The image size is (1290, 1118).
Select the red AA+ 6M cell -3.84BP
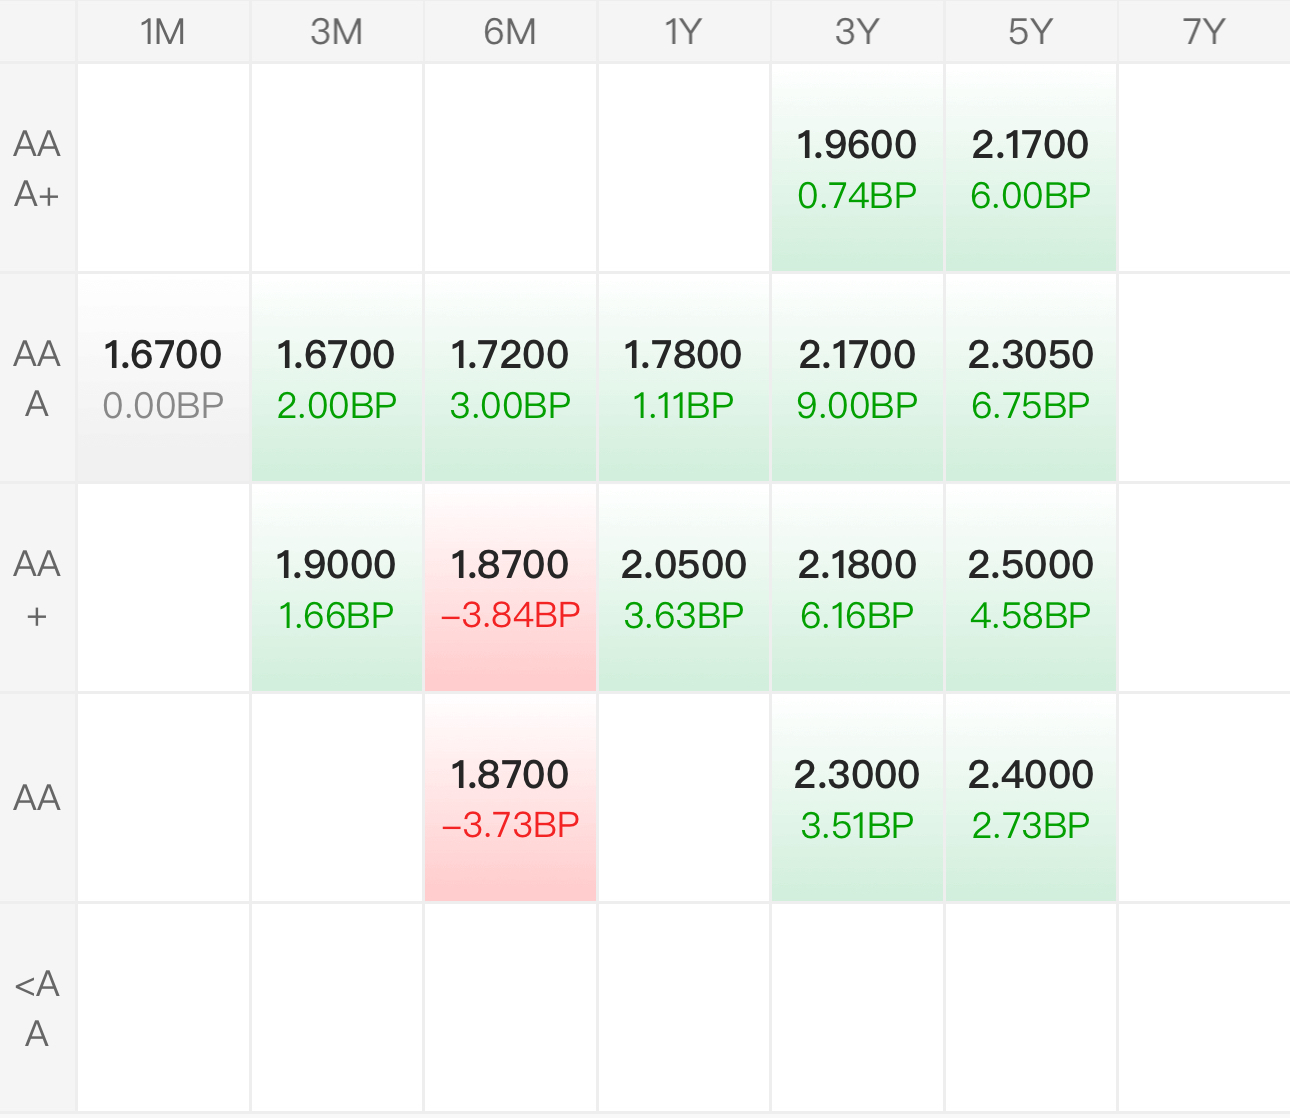(x=510, y=588)
